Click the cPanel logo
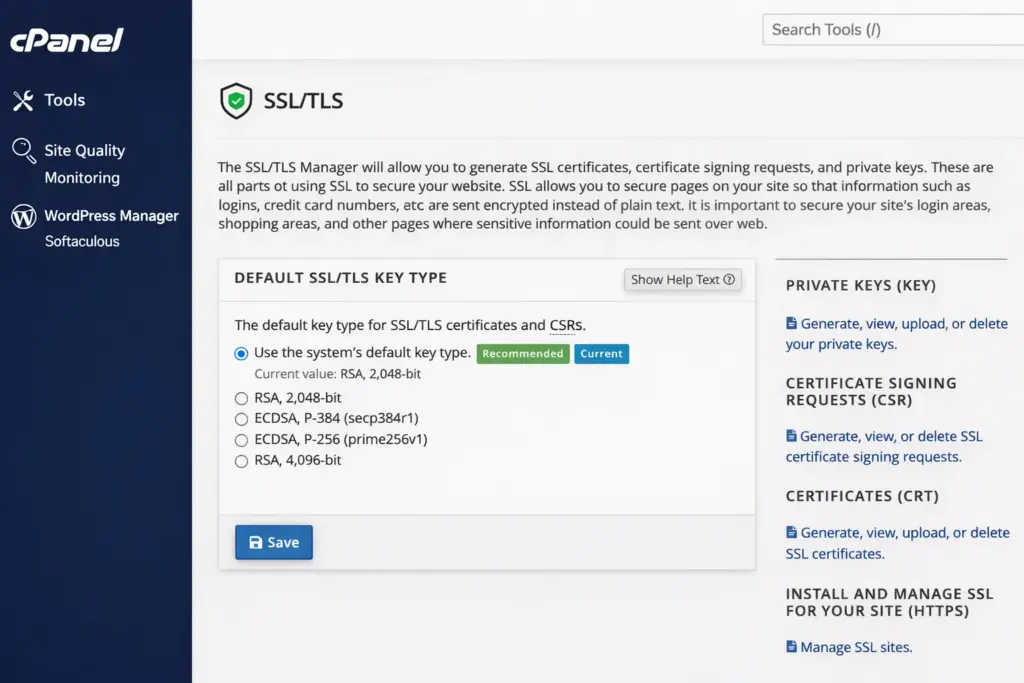Viewport: 1024px width, 683px height. coord(67,41)
